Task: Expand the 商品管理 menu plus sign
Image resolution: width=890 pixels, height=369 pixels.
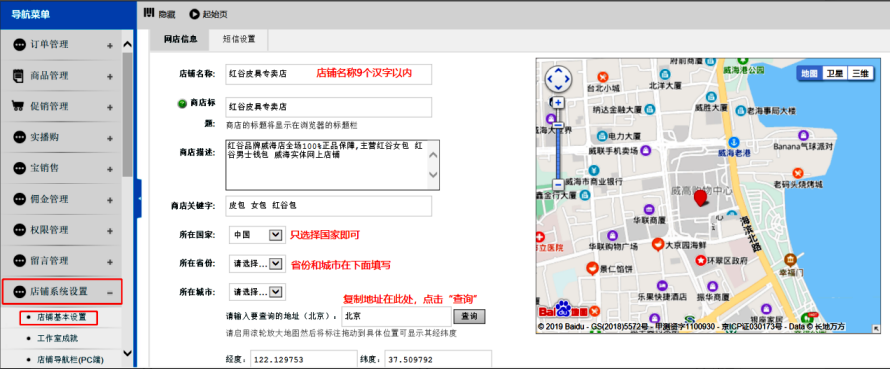Action: pyautogui.click(x=110, y=76)
